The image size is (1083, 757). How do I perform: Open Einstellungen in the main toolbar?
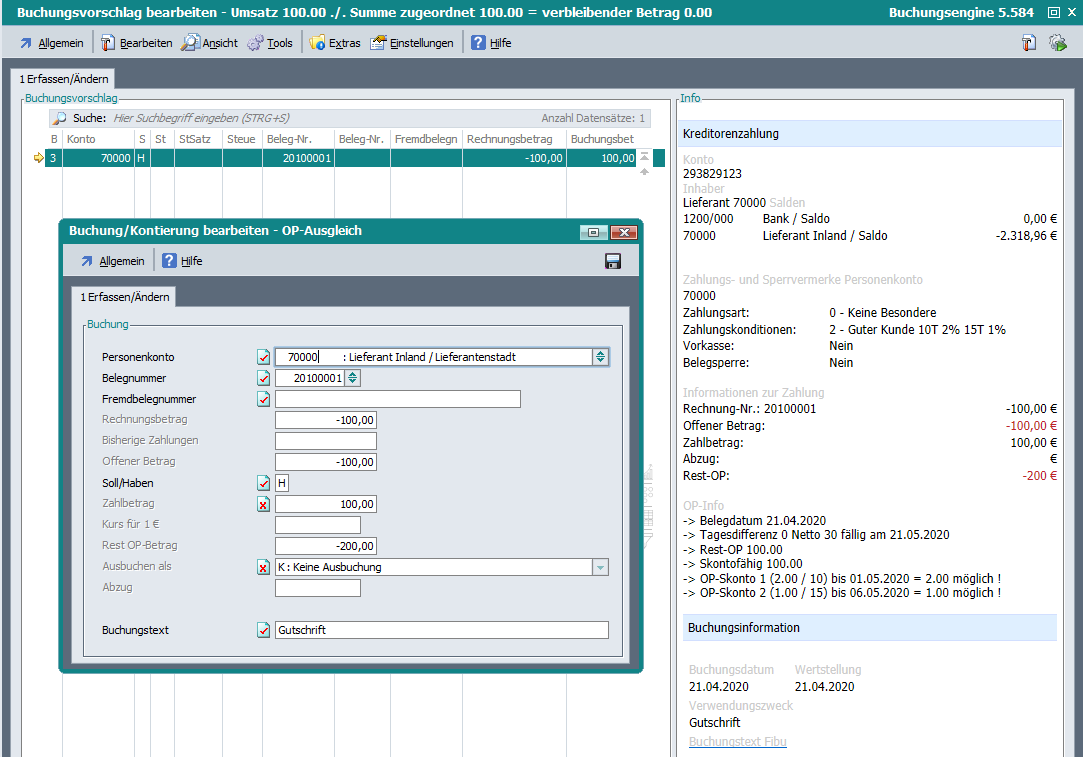[411, 43]
